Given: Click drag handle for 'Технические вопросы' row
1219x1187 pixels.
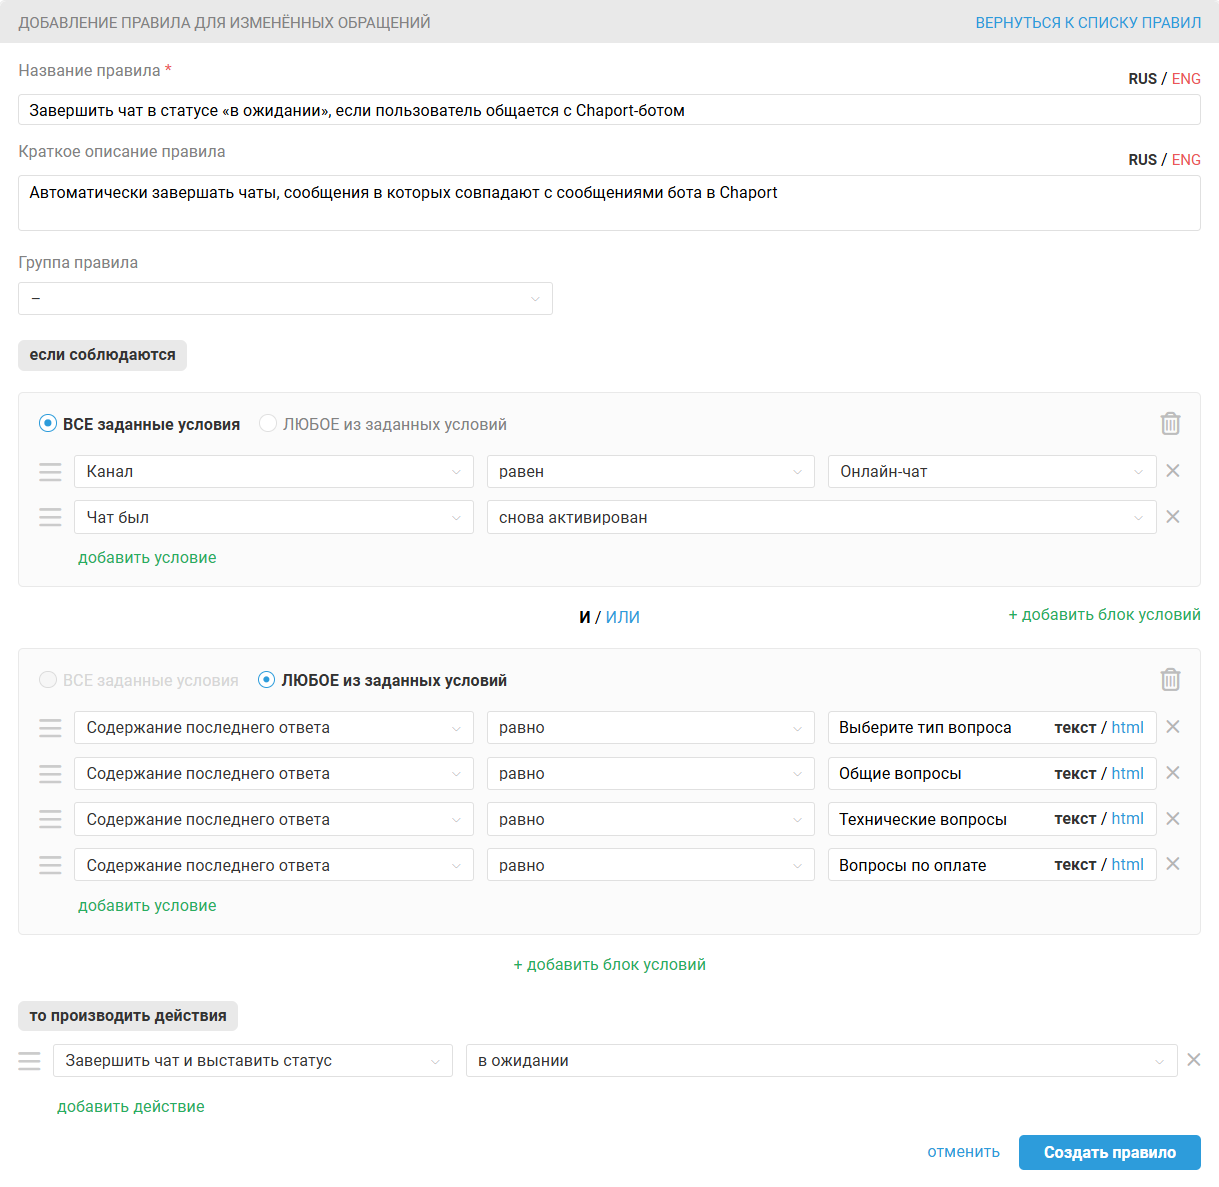Looking at the screenshot, I should [50, 819].
